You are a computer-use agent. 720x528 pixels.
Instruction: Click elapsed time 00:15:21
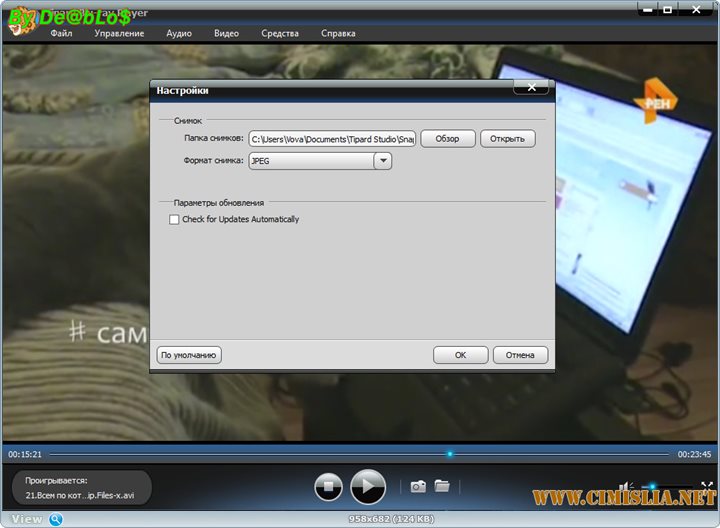[25, 454]
